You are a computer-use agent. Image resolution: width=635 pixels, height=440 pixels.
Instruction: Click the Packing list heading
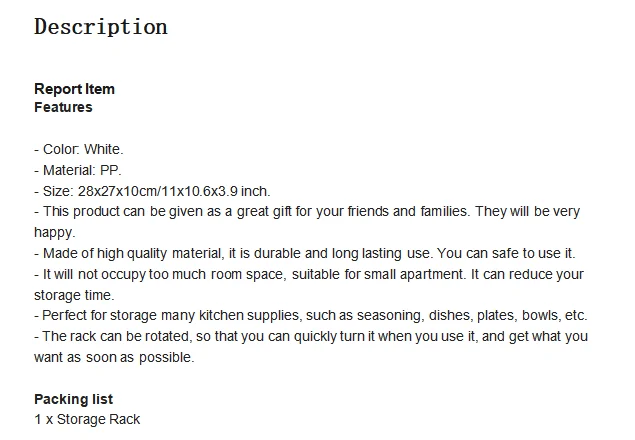point(74,399)
